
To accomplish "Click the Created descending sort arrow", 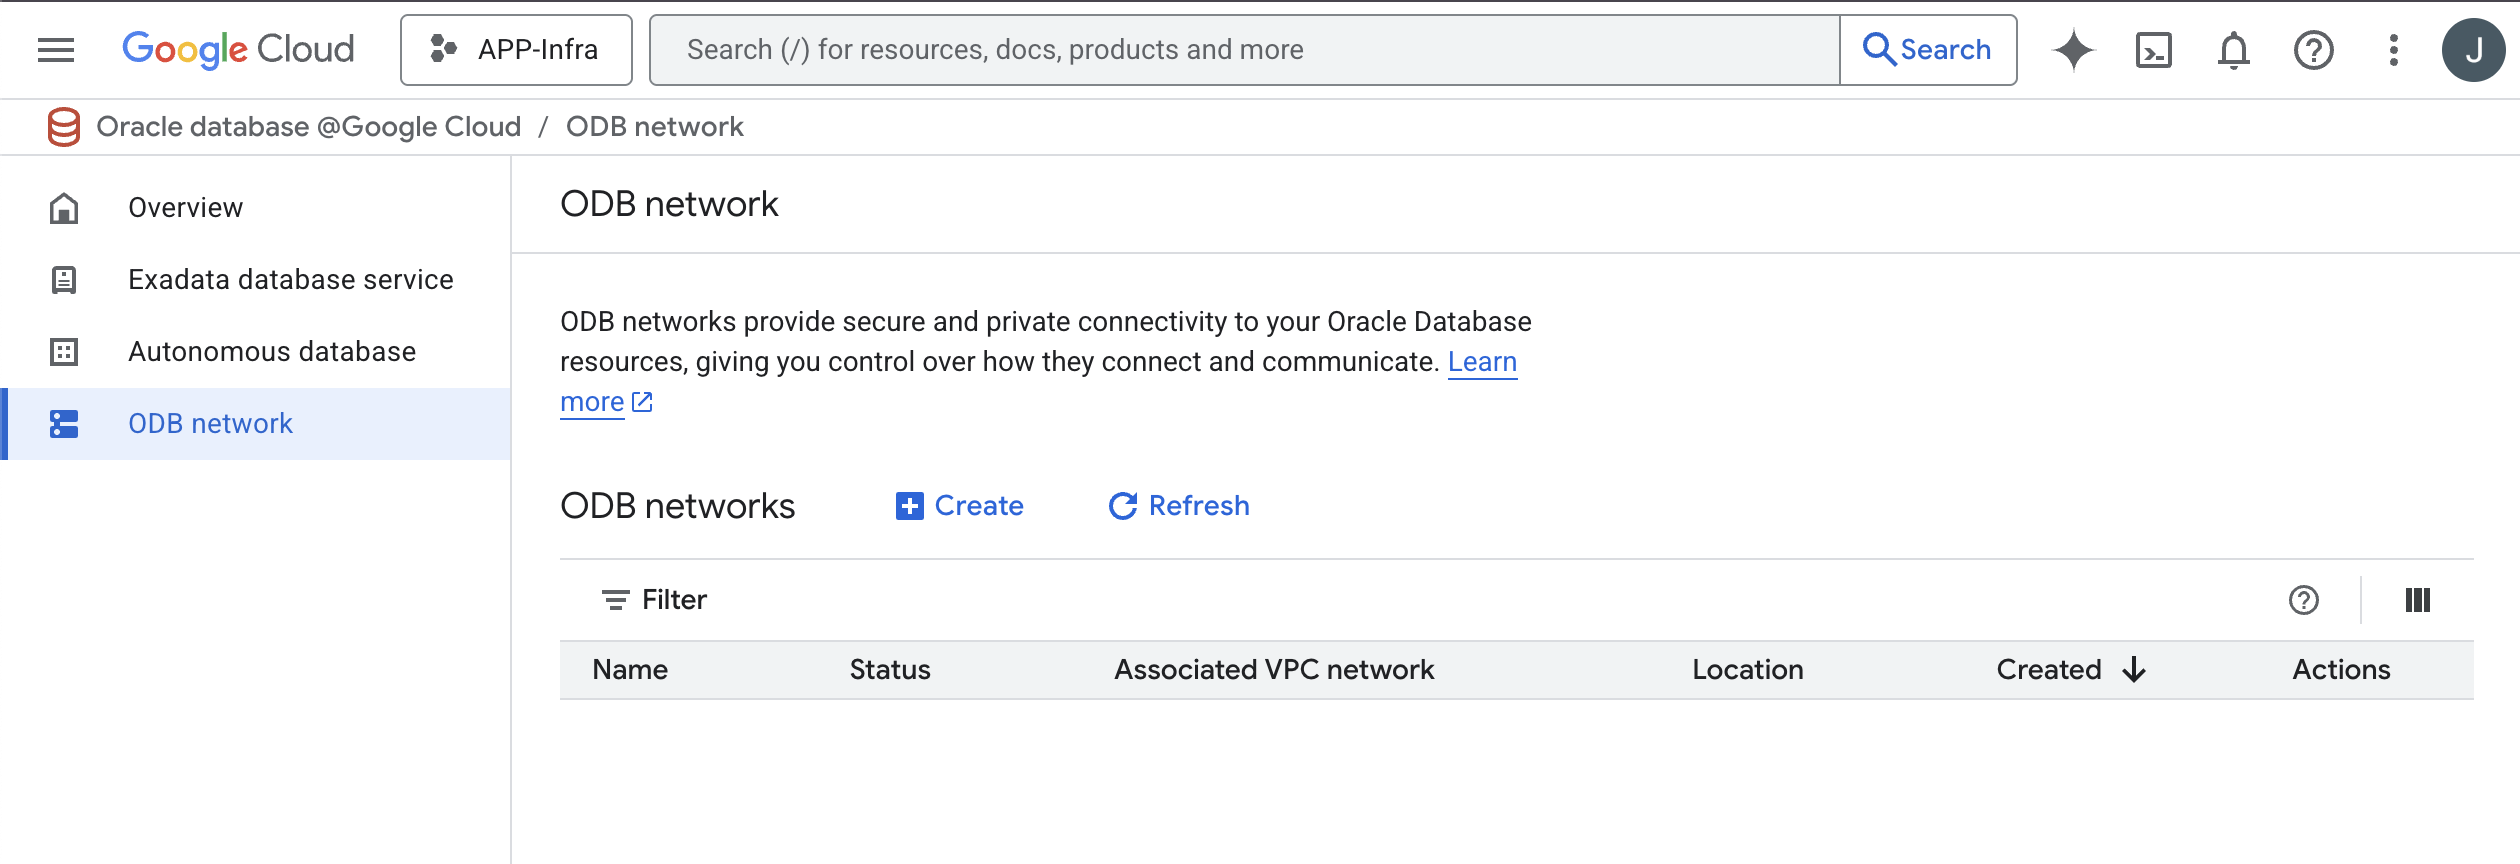I will [x=2134, y=670].
